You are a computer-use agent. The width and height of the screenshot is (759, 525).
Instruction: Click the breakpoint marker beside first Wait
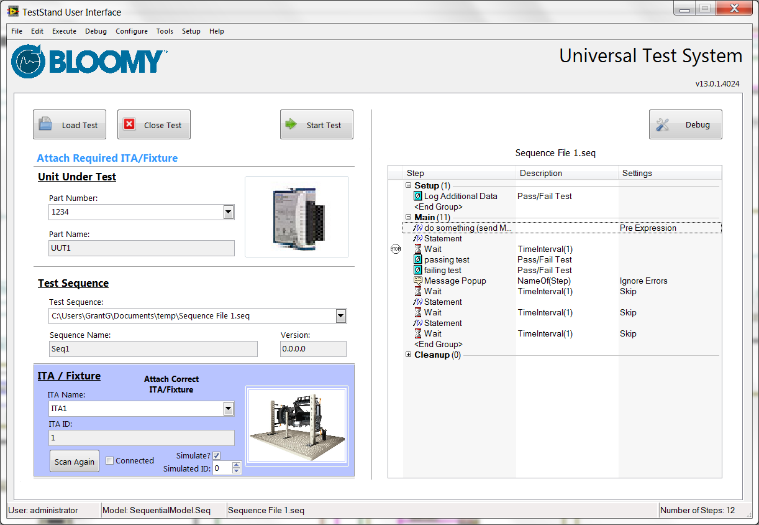[x=396, y=249]
